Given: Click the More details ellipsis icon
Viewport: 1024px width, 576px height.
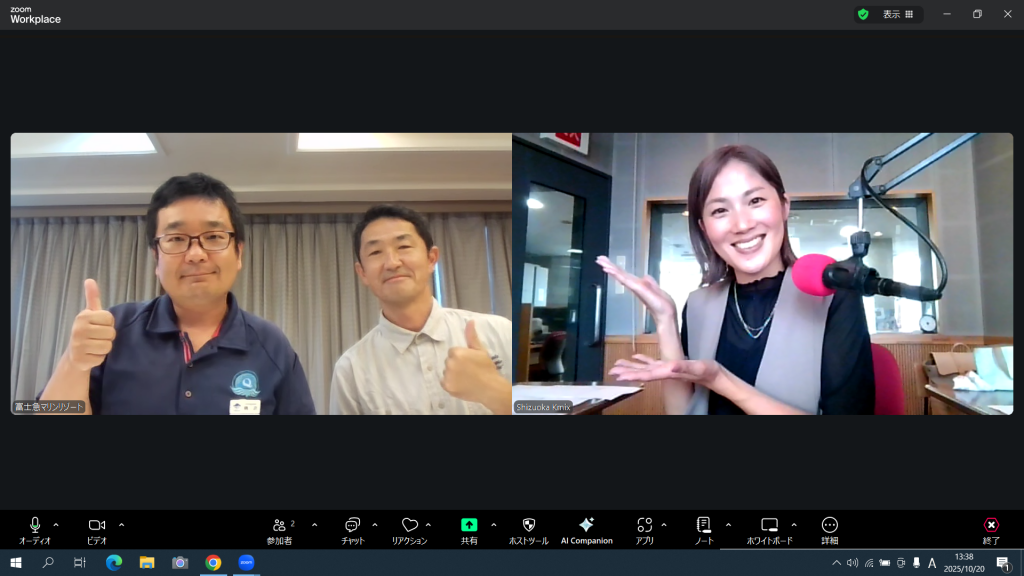Looking at the screenshot, I should click(829, 525).
